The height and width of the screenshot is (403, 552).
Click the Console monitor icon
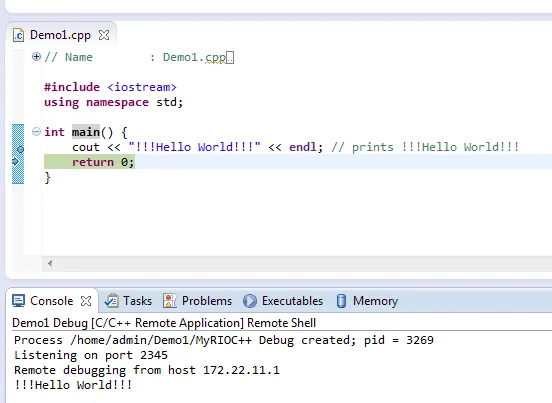[x=18, y=301]
